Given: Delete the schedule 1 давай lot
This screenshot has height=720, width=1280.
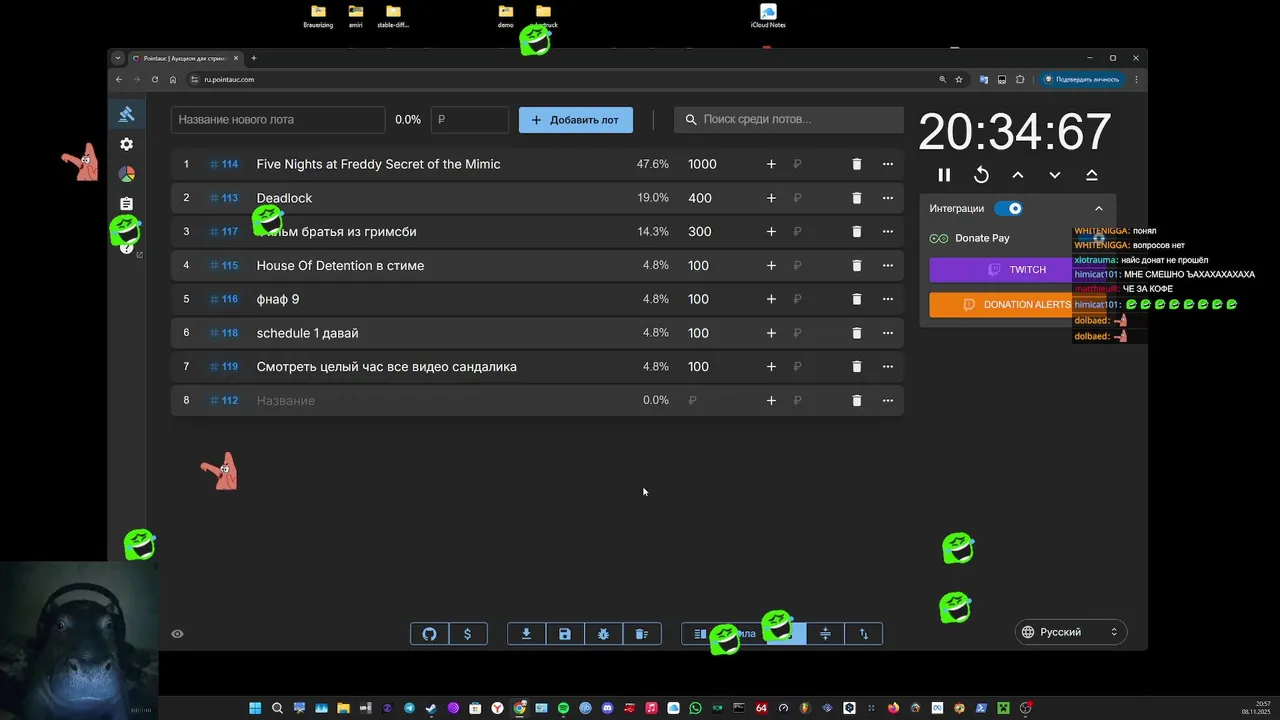Looking at the screenshot, I should pos(857,333).
